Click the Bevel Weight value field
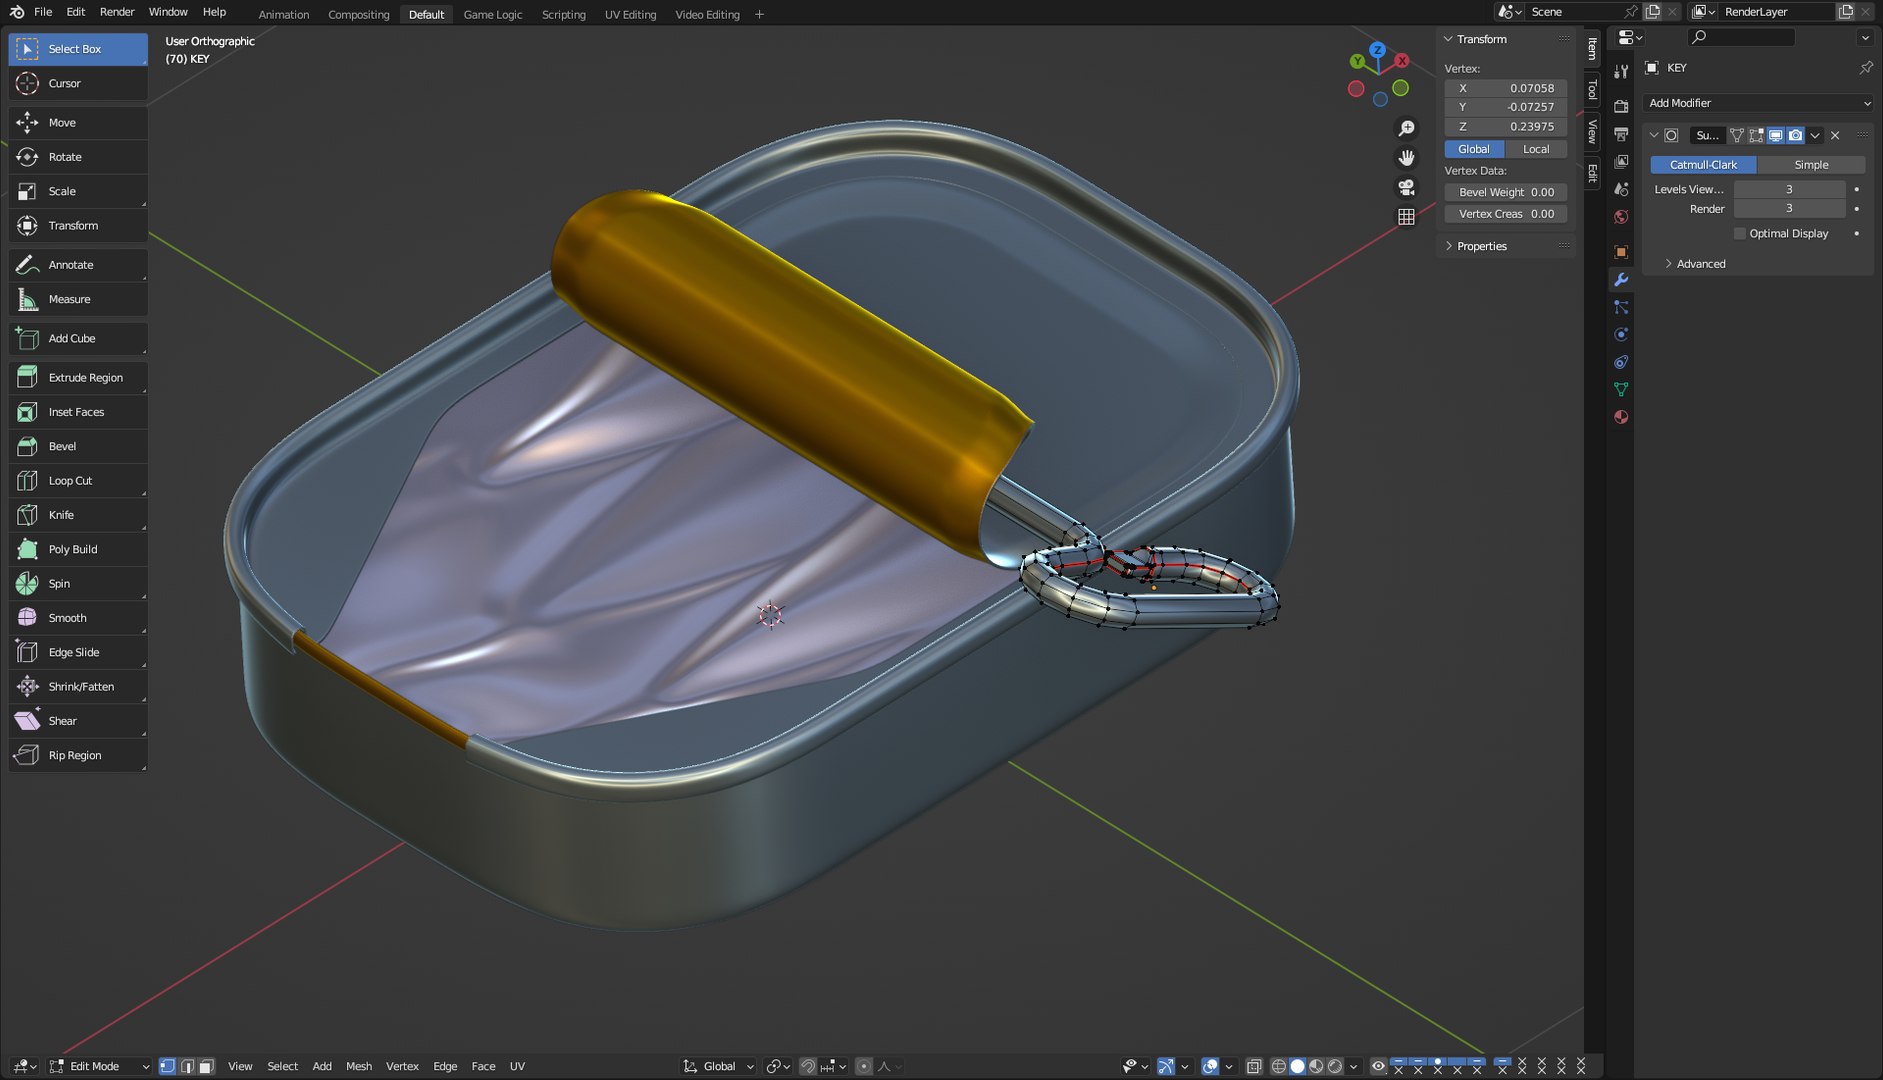 point(1506,192)
